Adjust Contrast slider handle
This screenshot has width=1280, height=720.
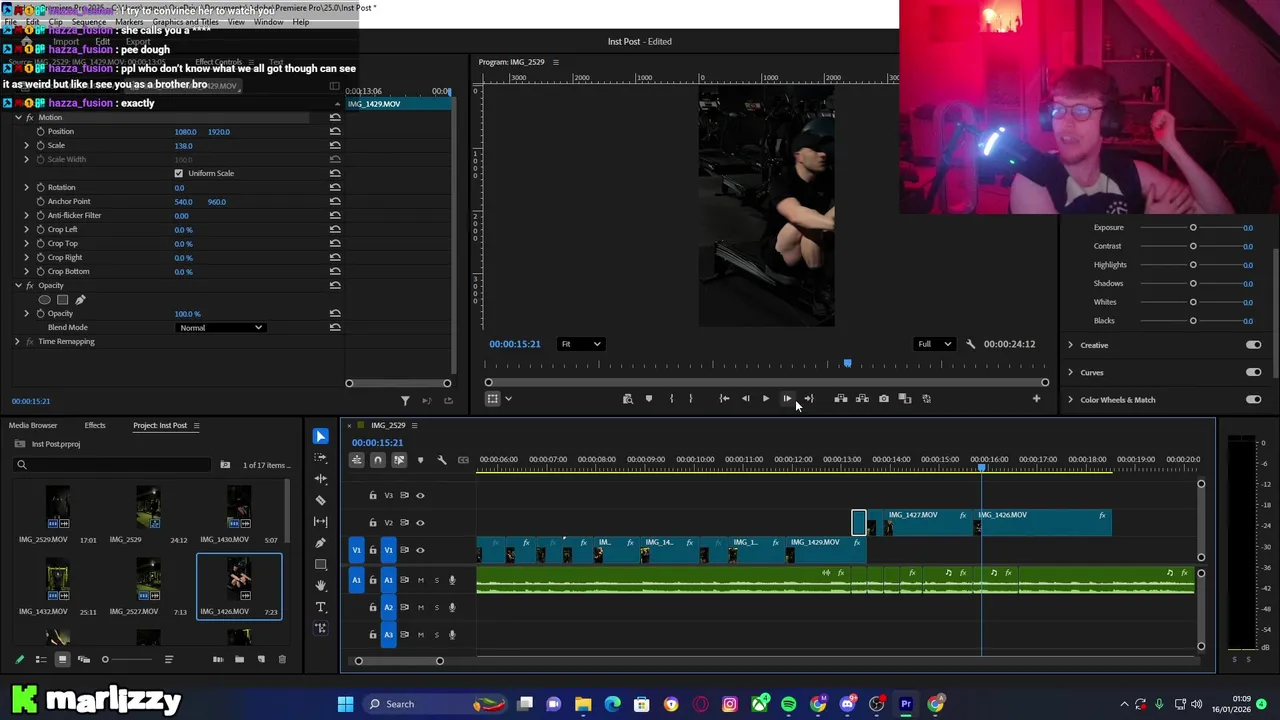click(1193, 246)
